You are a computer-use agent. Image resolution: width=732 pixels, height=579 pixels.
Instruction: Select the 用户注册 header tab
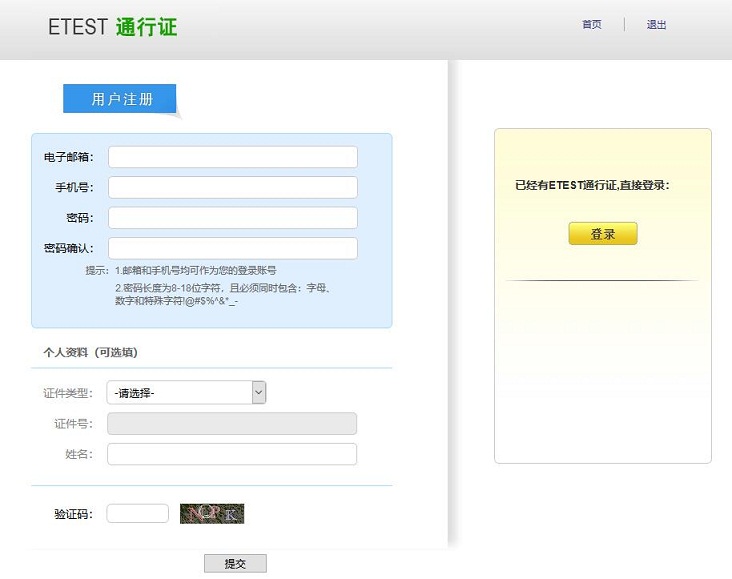[120, 99]
